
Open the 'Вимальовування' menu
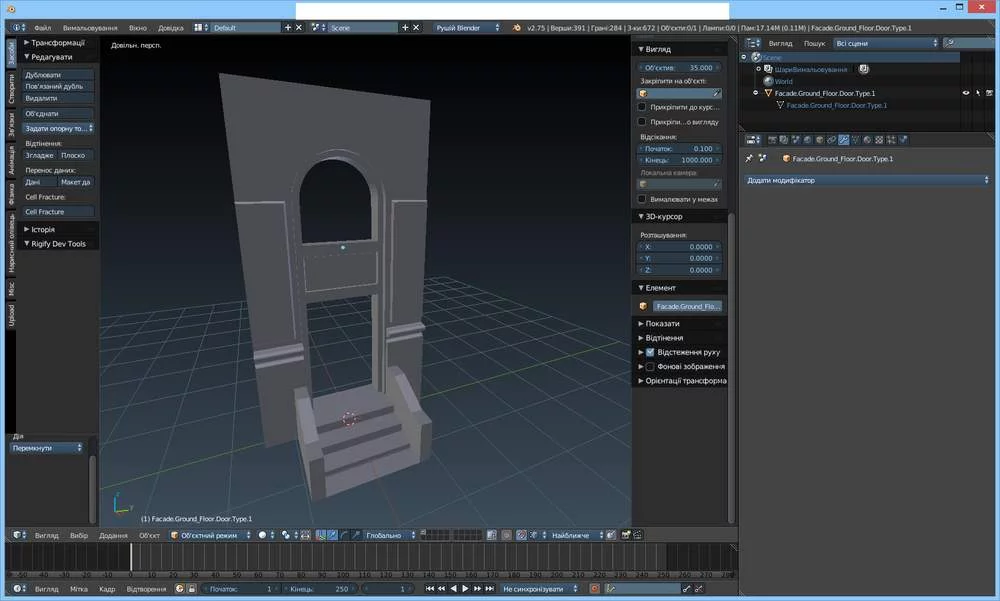pos(89,28)
